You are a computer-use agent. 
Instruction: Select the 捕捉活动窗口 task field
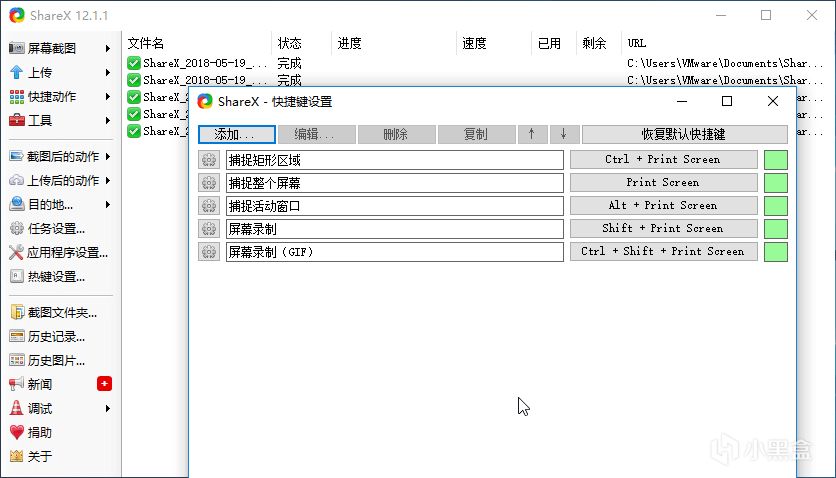(x=395, y=206)
